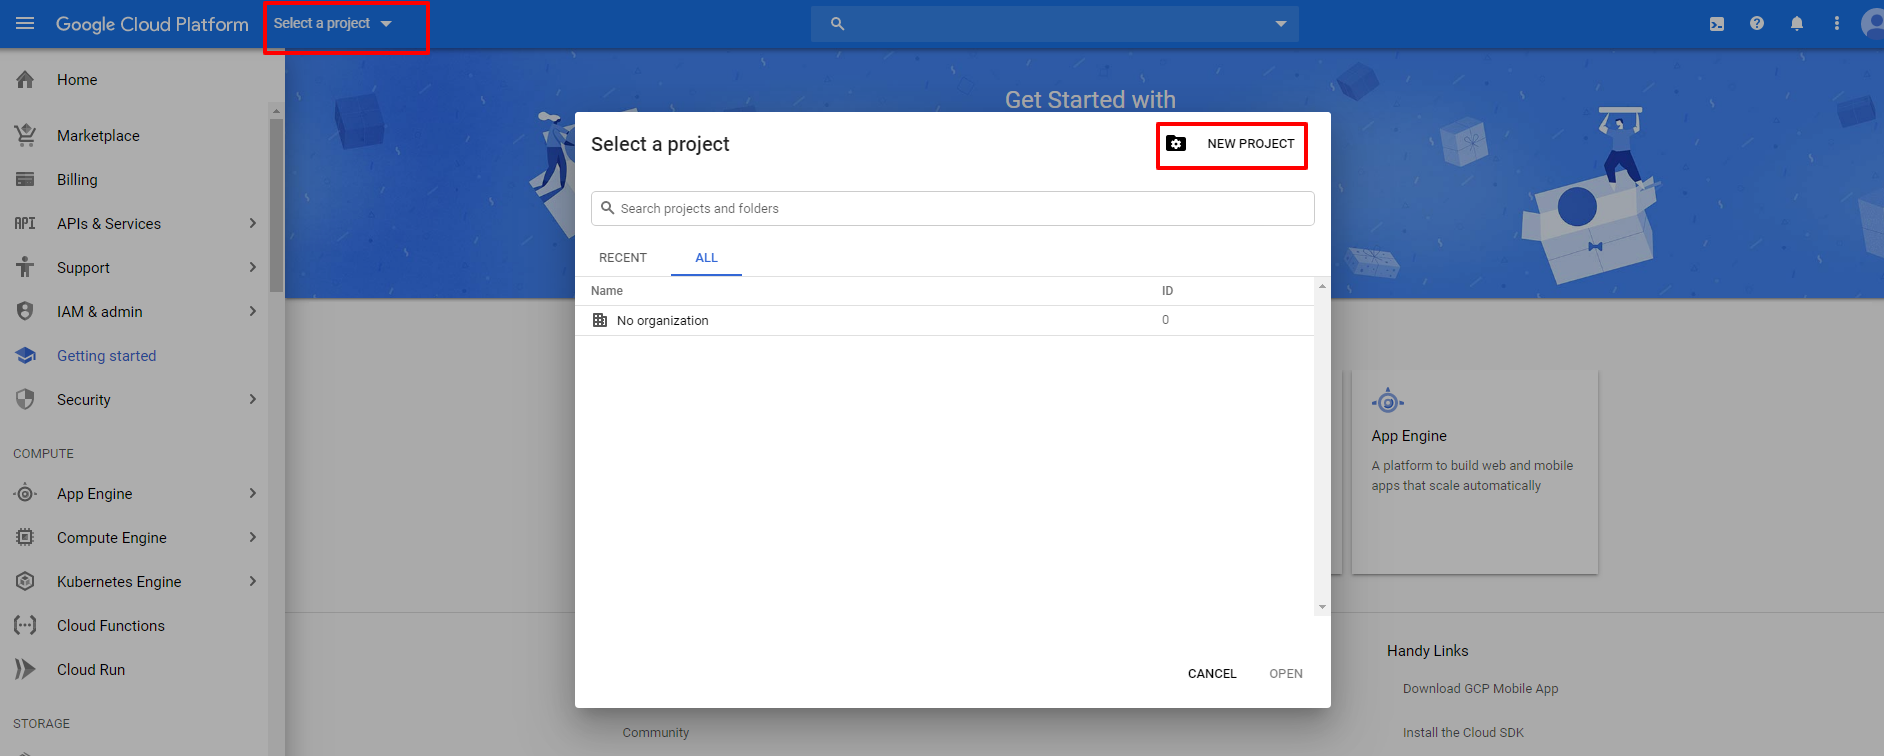Open the three-dot settings menu

tap(1837, 24)
